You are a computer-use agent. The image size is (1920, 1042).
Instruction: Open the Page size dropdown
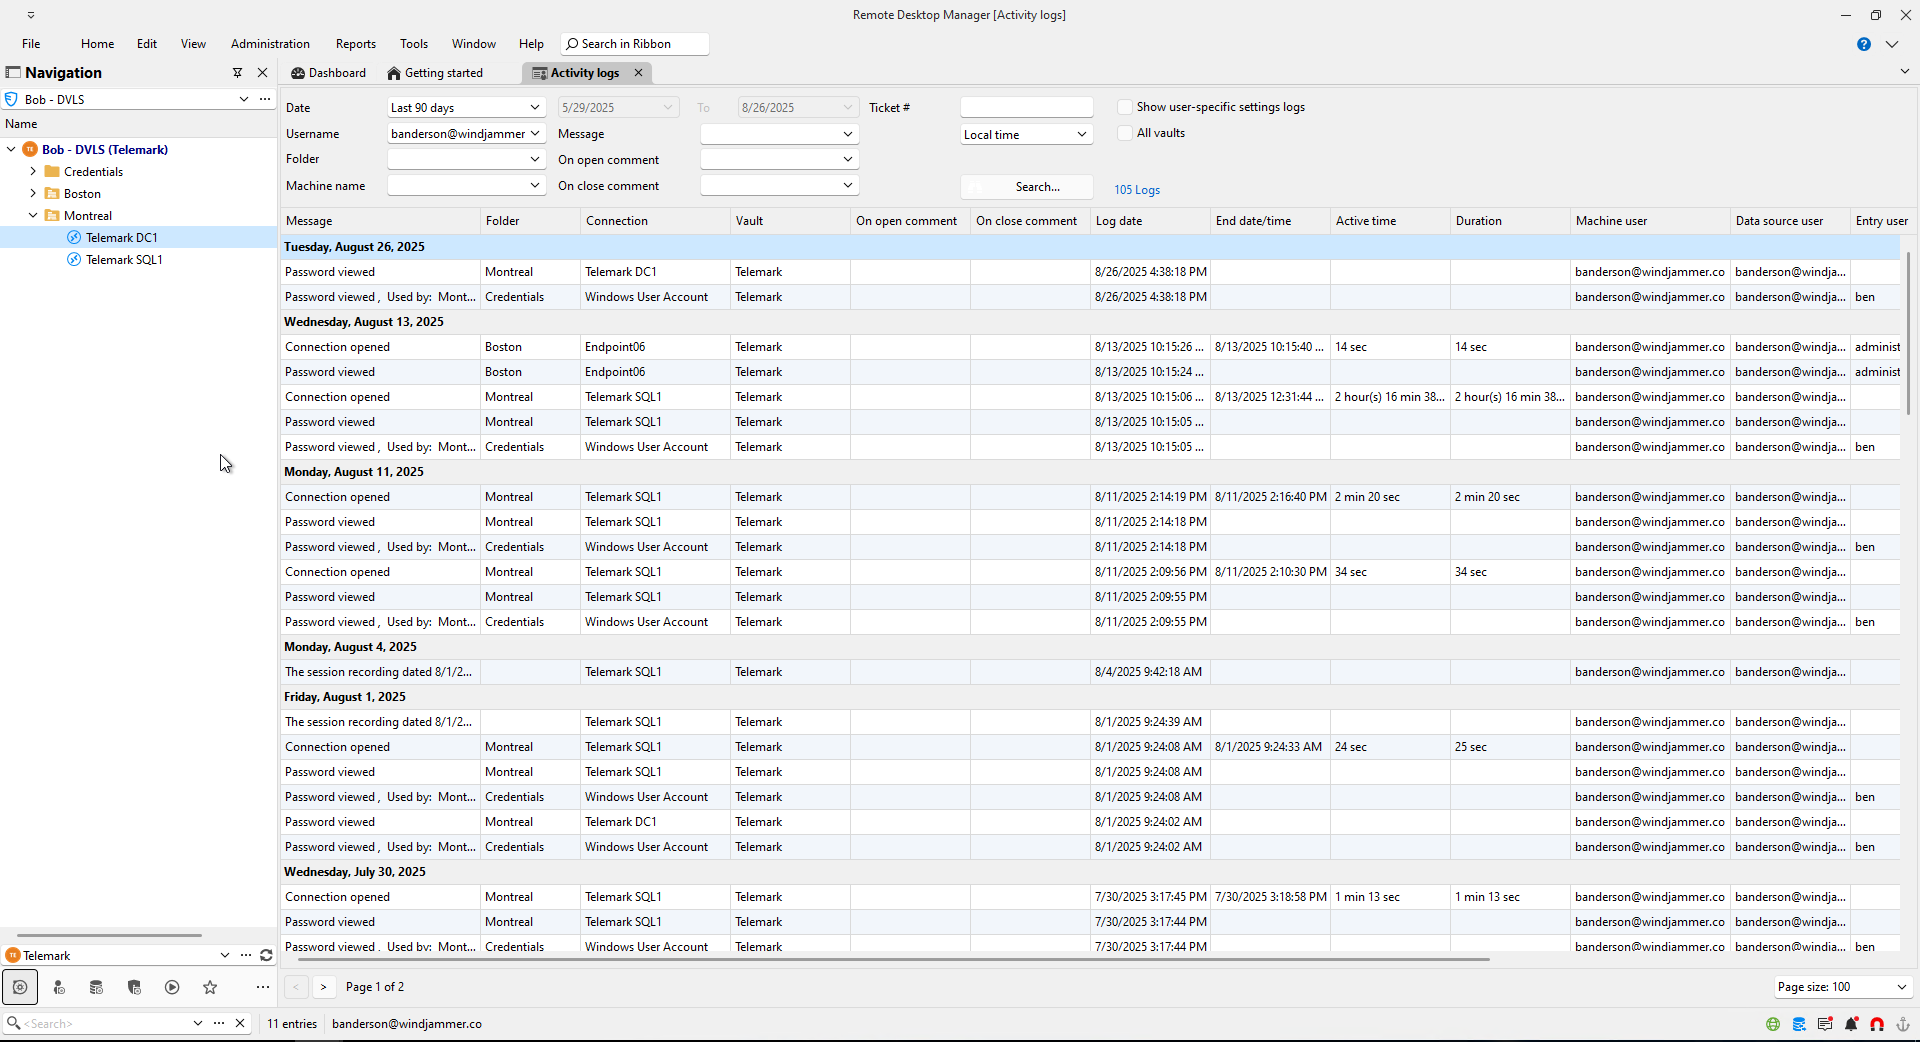tap(1901, 987)
